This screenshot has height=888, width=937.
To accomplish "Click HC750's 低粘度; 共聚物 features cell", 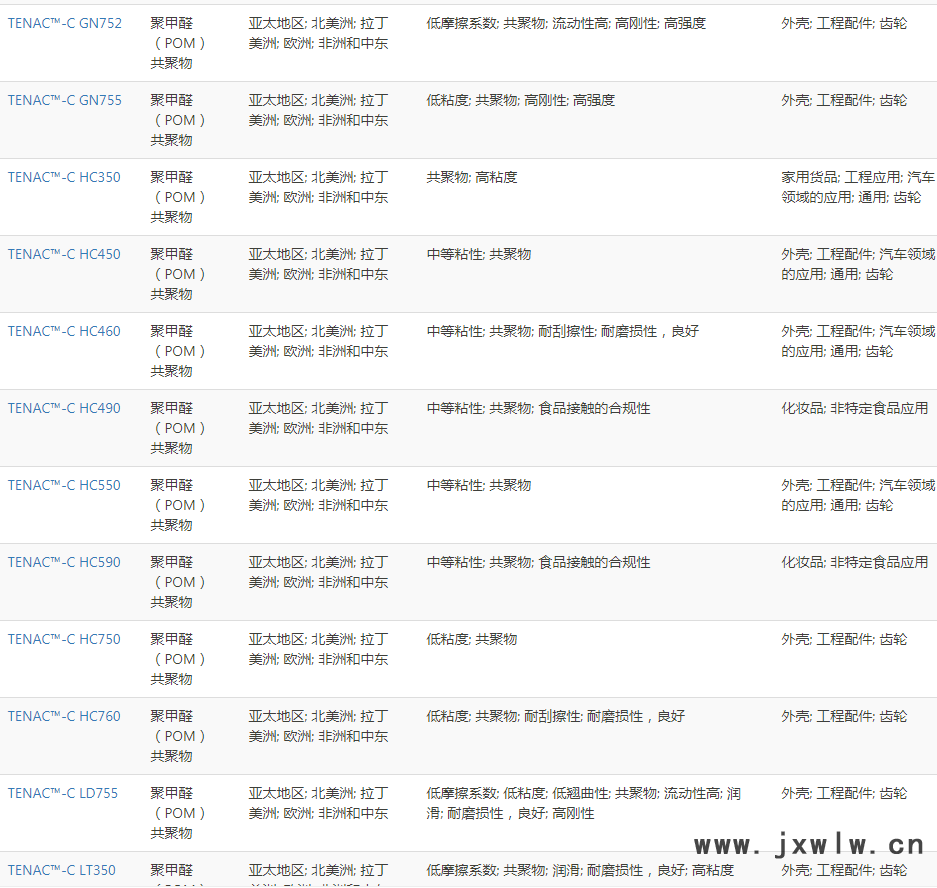I will tap(472, 639).
